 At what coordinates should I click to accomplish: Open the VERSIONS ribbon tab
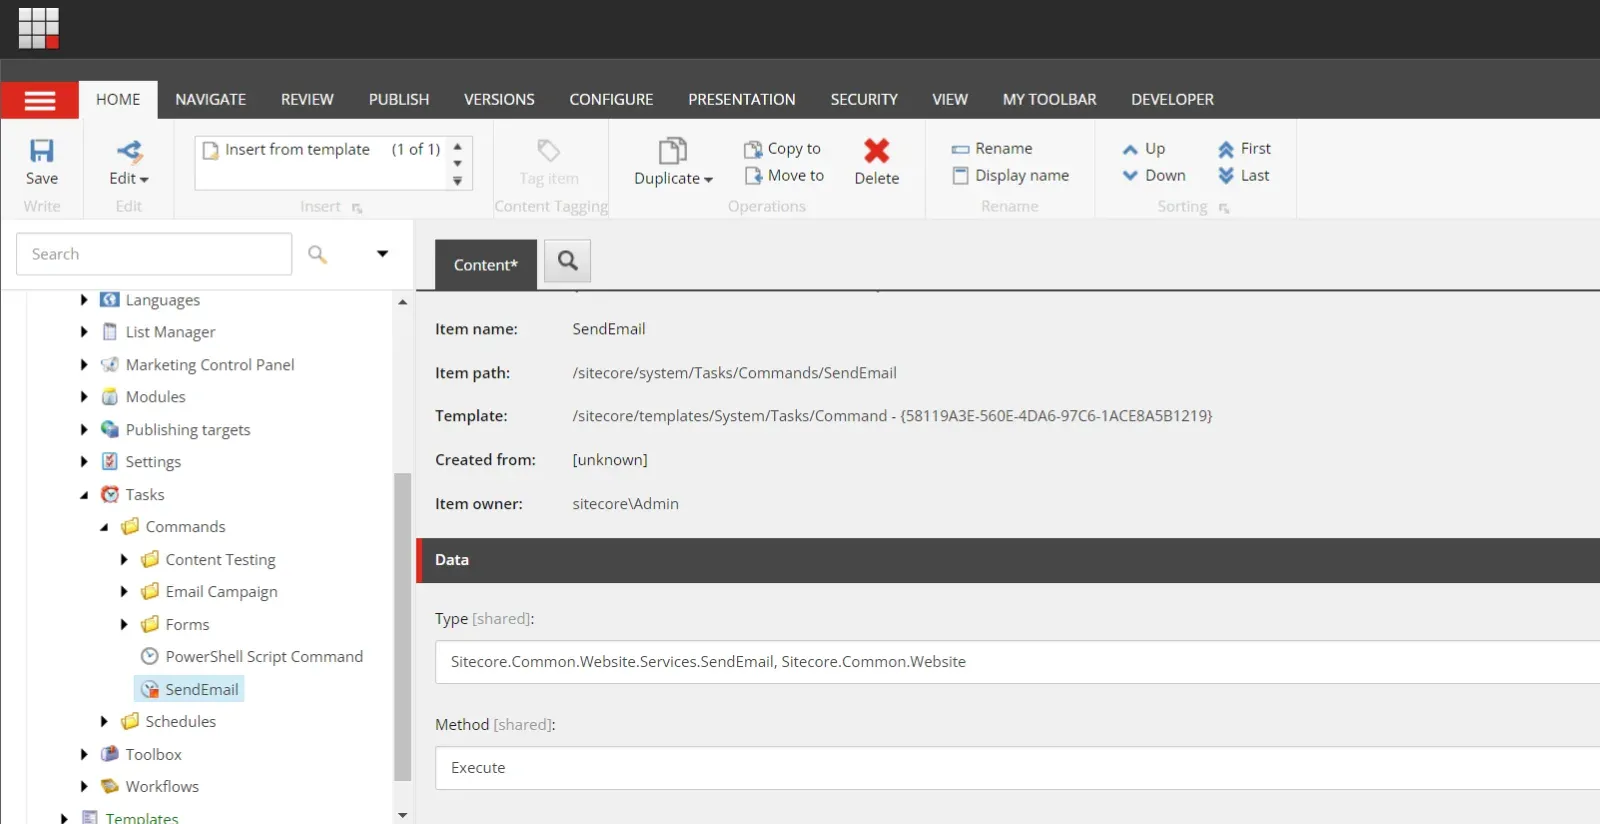click(x=499, y=100)
